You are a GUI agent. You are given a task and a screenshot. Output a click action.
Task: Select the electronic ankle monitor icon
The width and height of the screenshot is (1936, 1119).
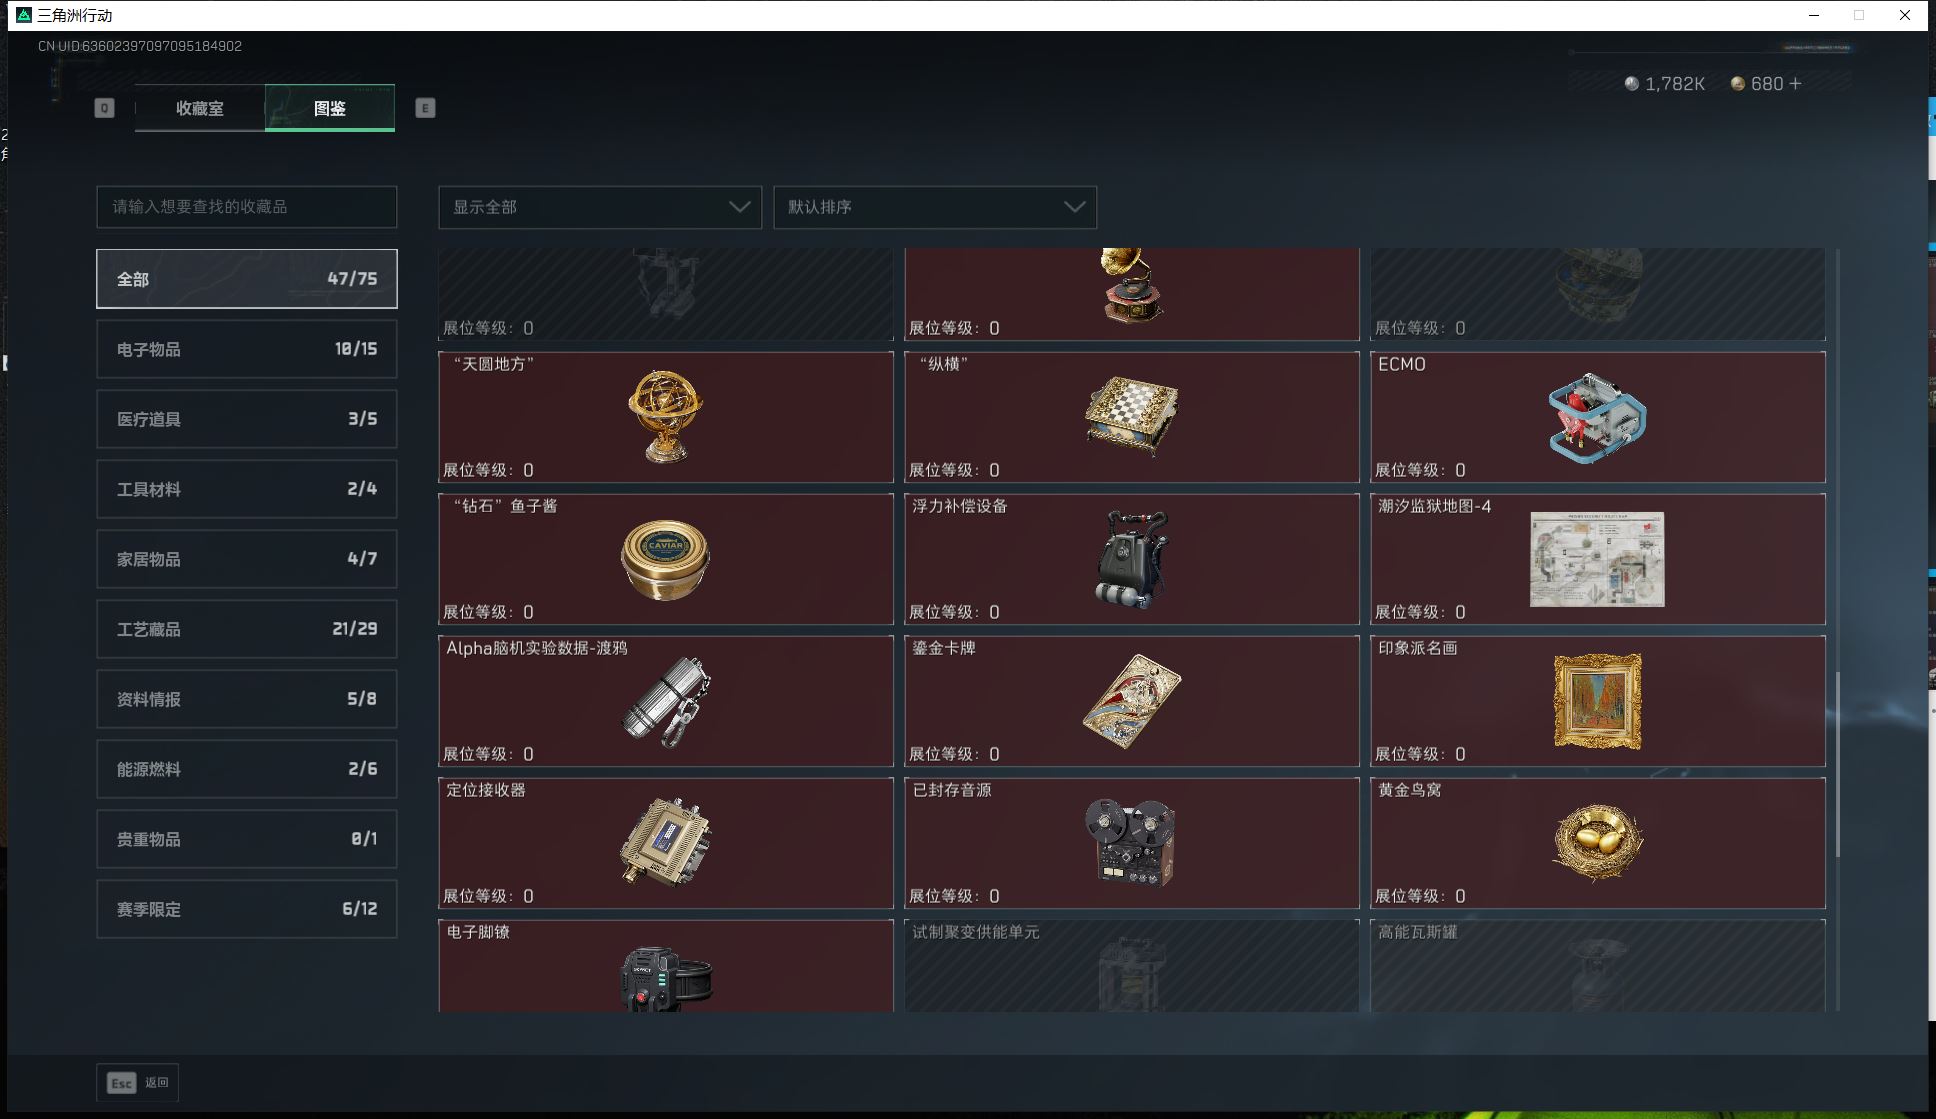(666, 978)
